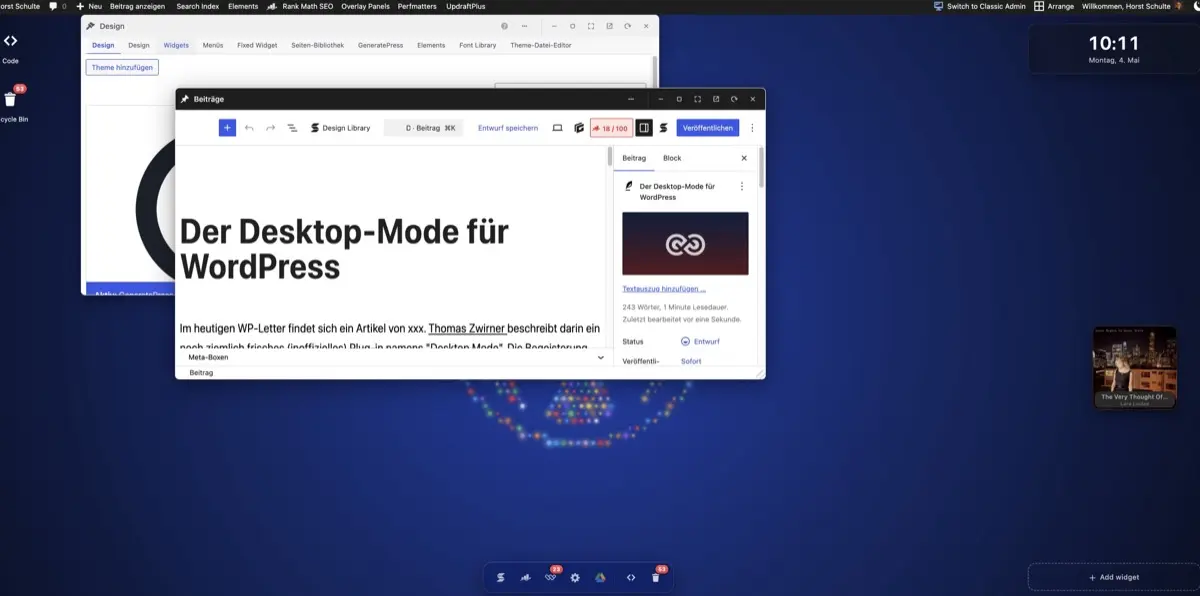This screenshot has height=596, width=1200.
Task: Click the Sofort publish date link
Action: click(x=691, y=361)
